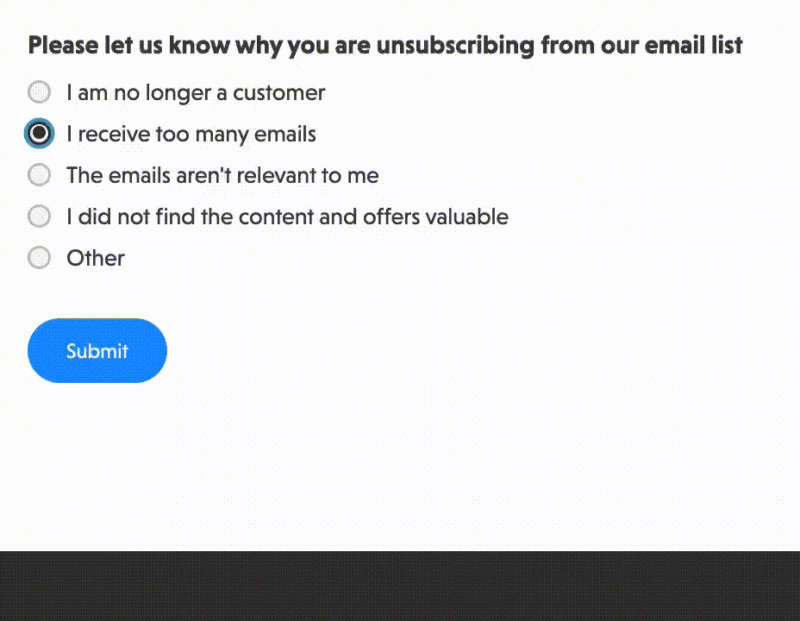
Task: Select the 'I receive too many emails' option
Action: click(x=38, y=133)
